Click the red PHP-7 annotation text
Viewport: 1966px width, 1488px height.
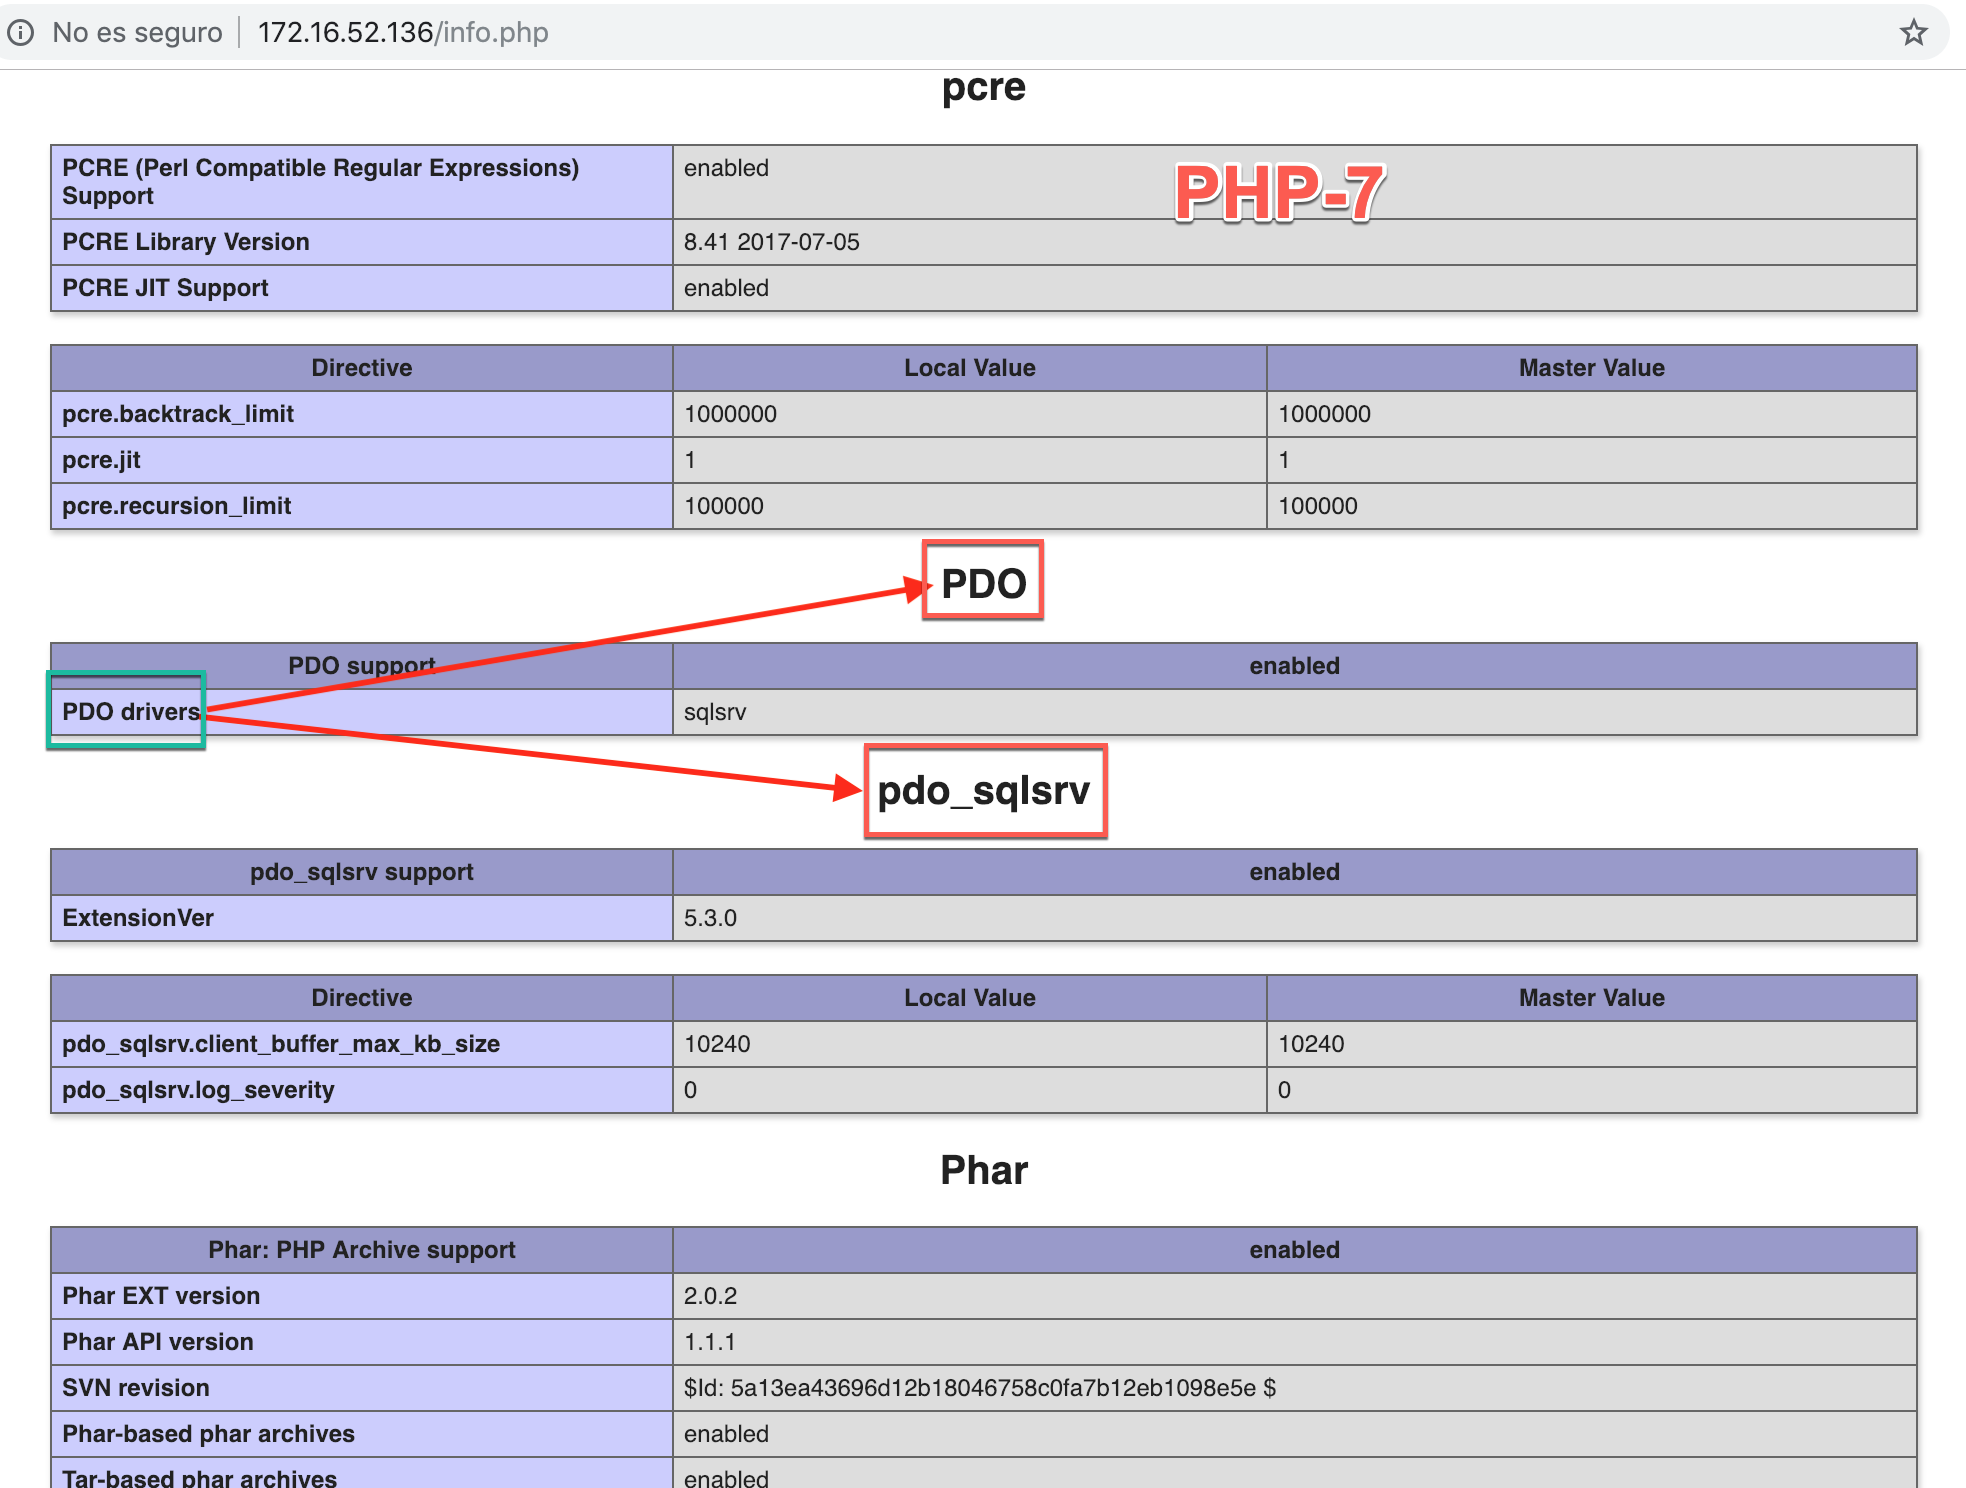[x=1278, y=192]
